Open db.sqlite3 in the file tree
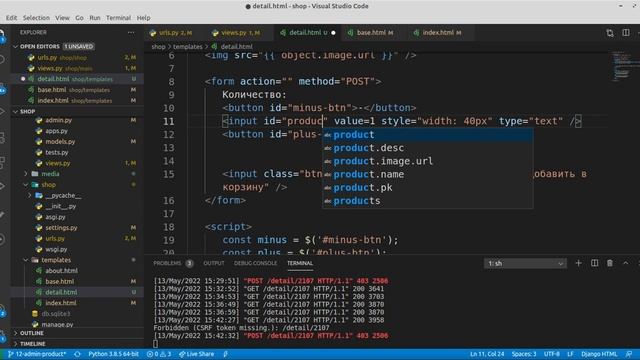640x360 pixels. [x=56, y=314]
